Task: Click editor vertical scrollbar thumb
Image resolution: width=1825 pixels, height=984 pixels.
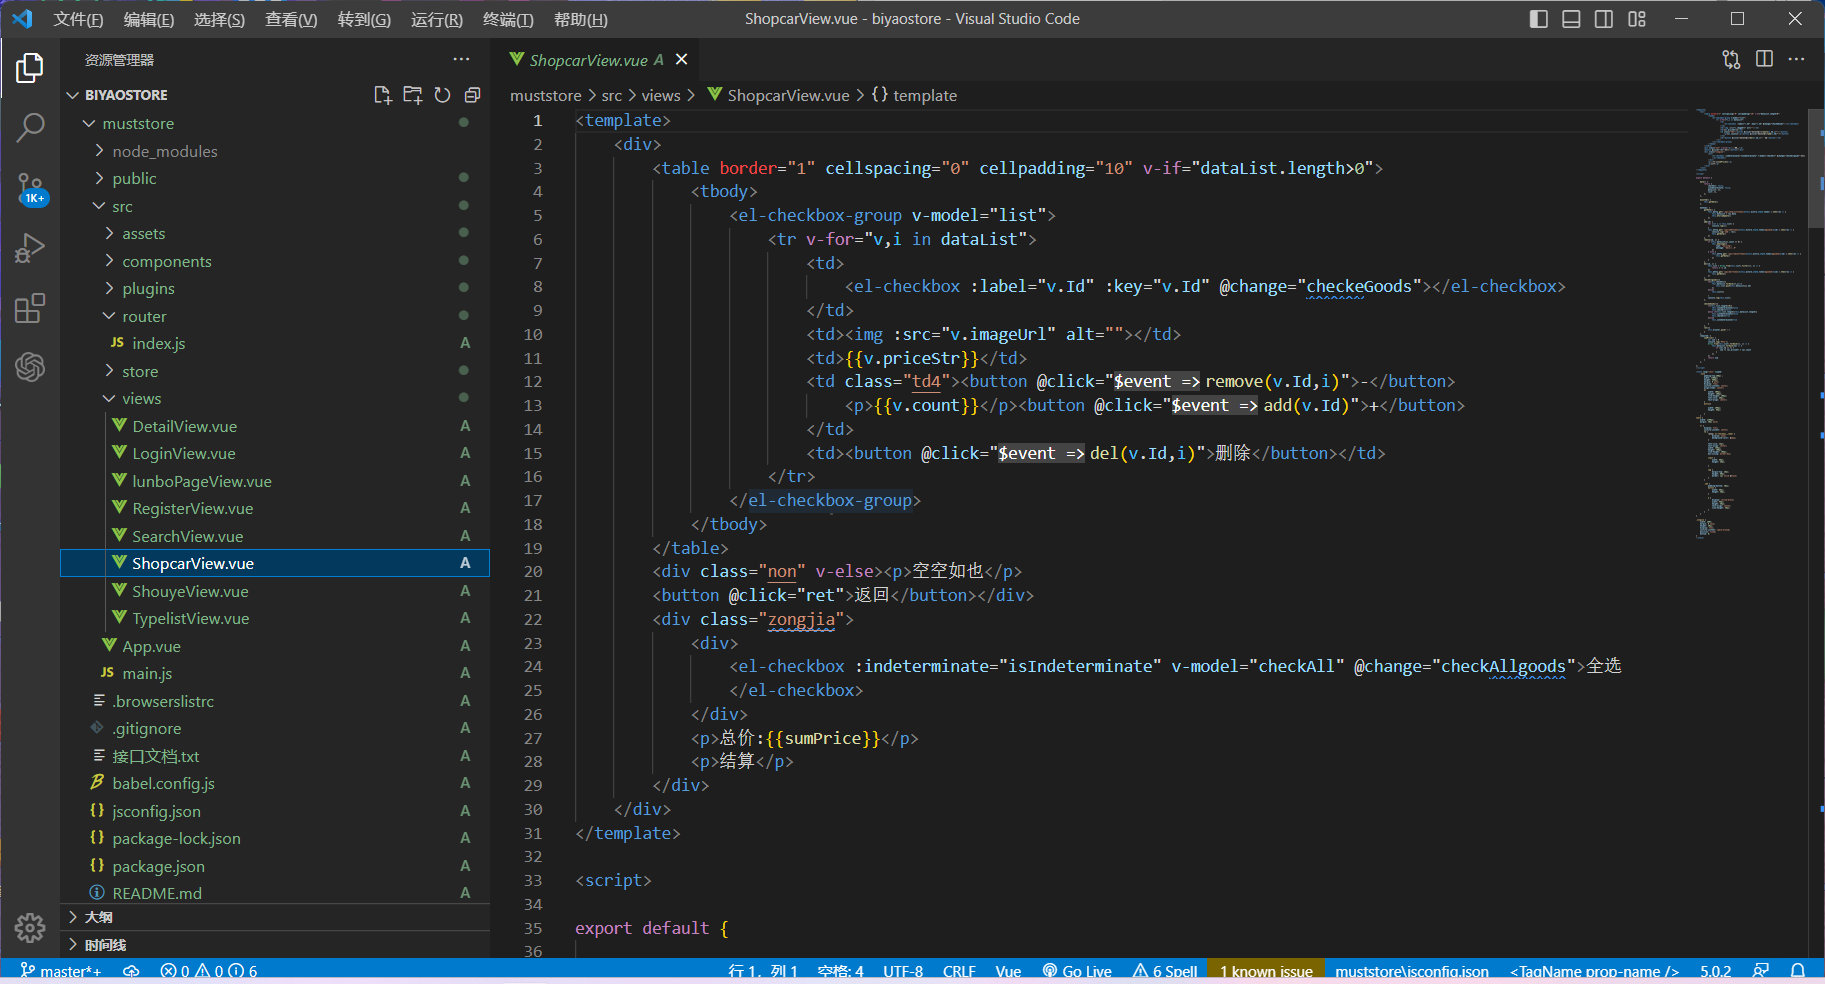Action: pyautogui.click(x=1816, y=168)
